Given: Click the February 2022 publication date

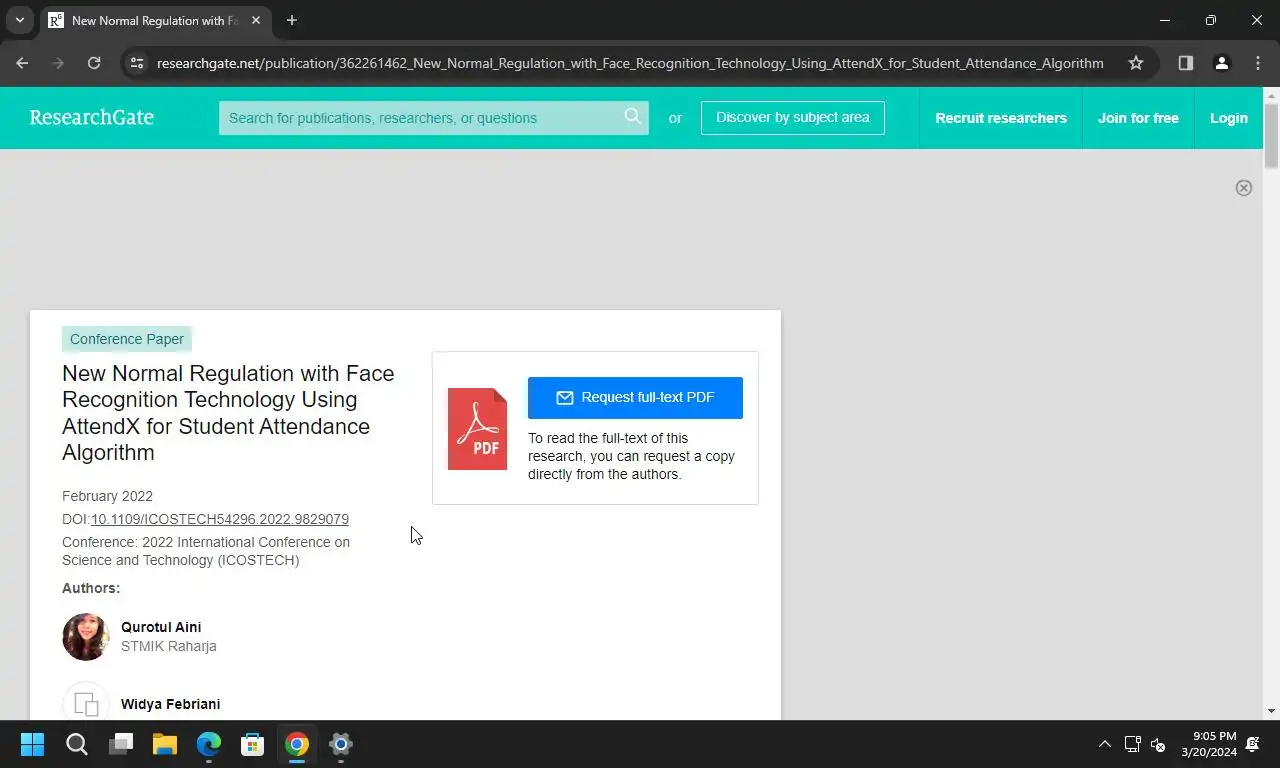Looking at the screenshot, I should tap(107, 496).
